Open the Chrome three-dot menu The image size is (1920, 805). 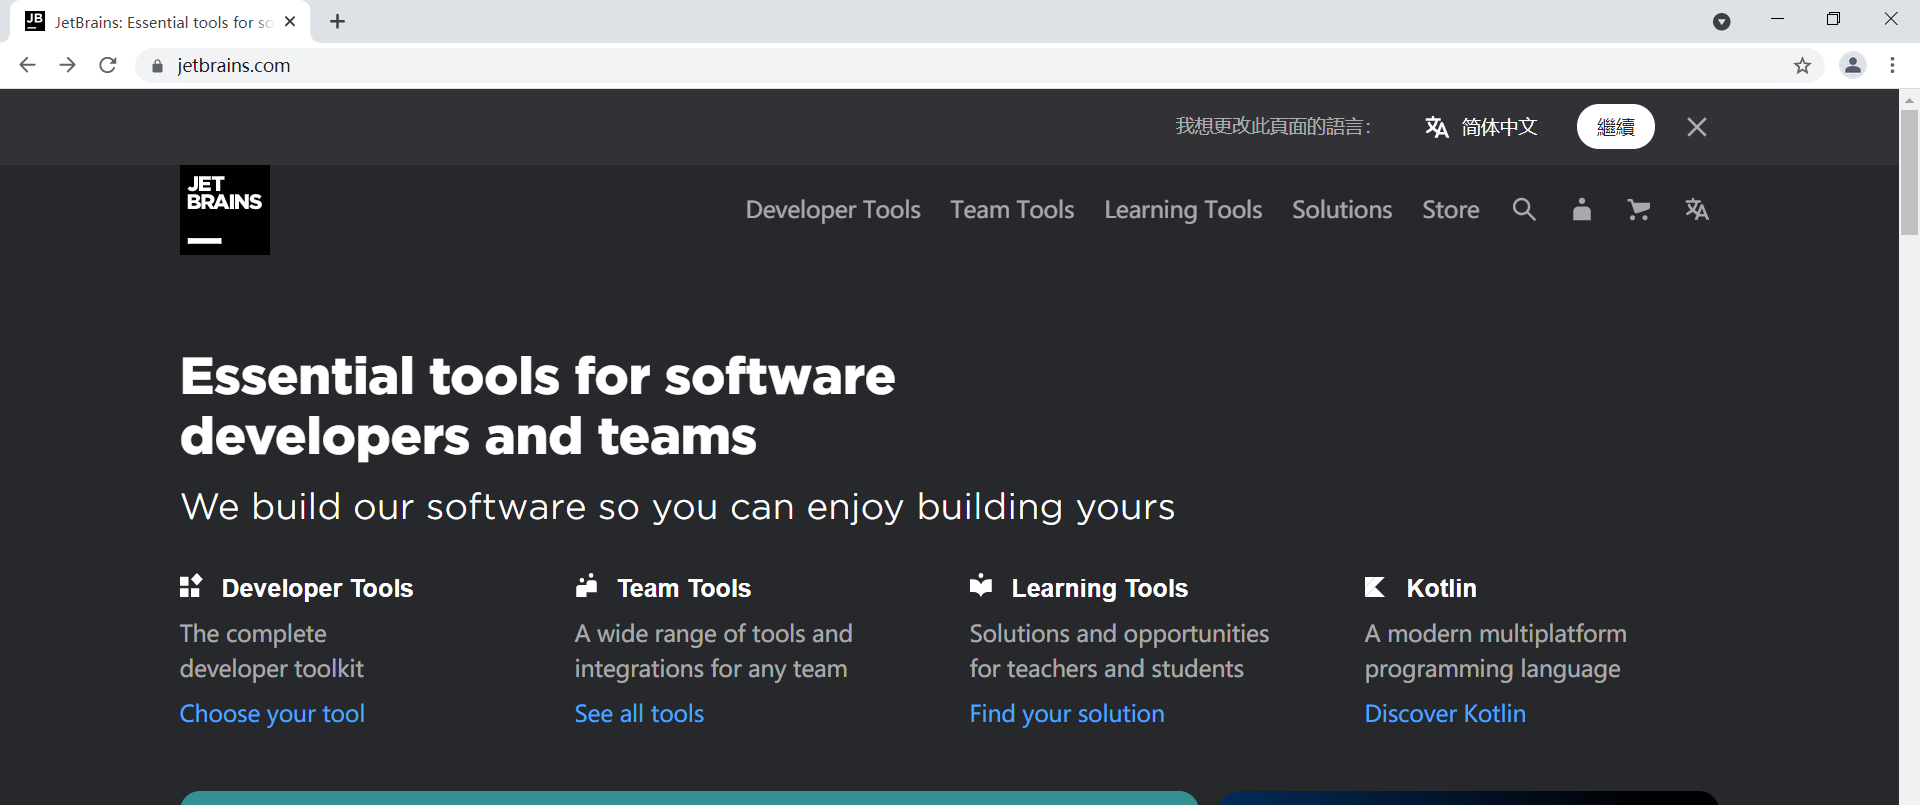tap(1892, 65)
